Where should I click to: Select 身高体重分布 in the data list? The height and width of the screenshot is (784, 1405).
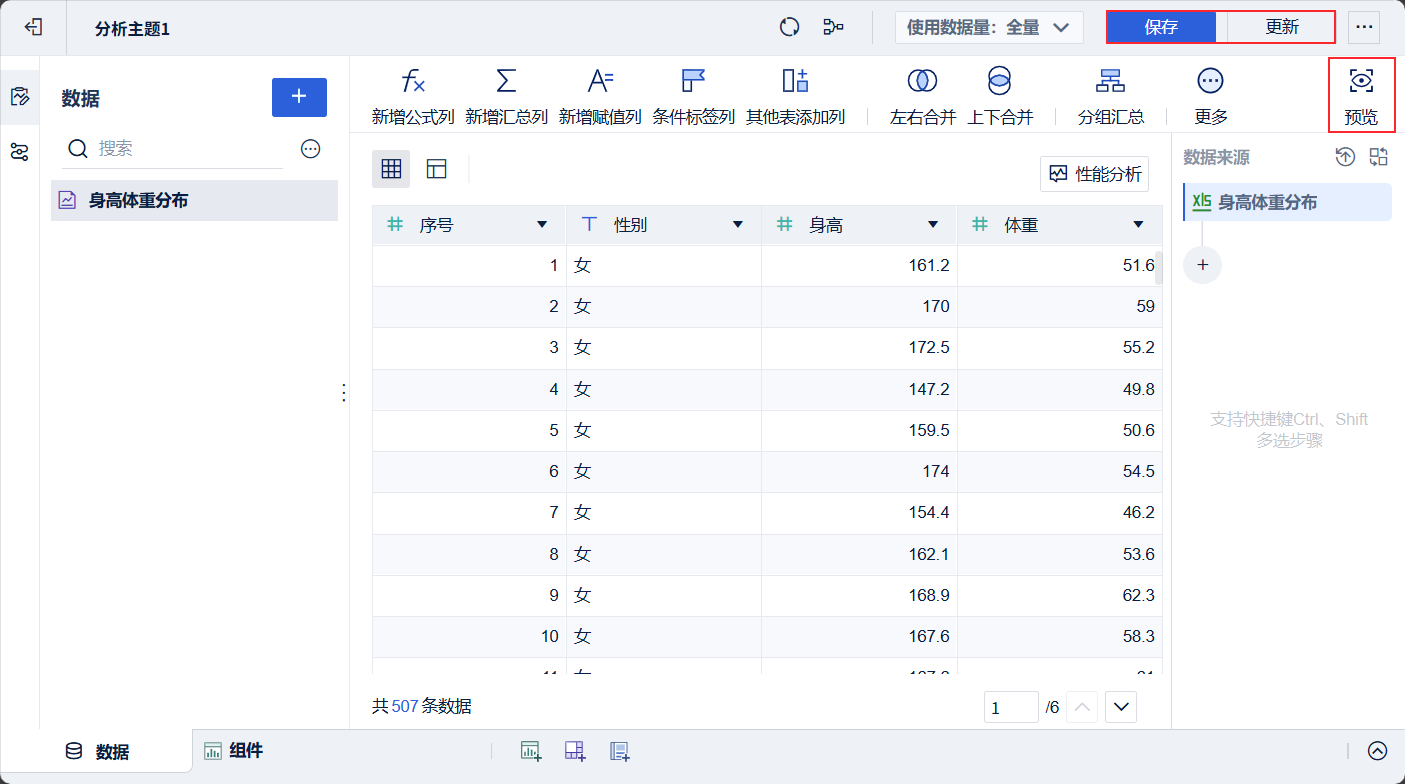(194, 200)
